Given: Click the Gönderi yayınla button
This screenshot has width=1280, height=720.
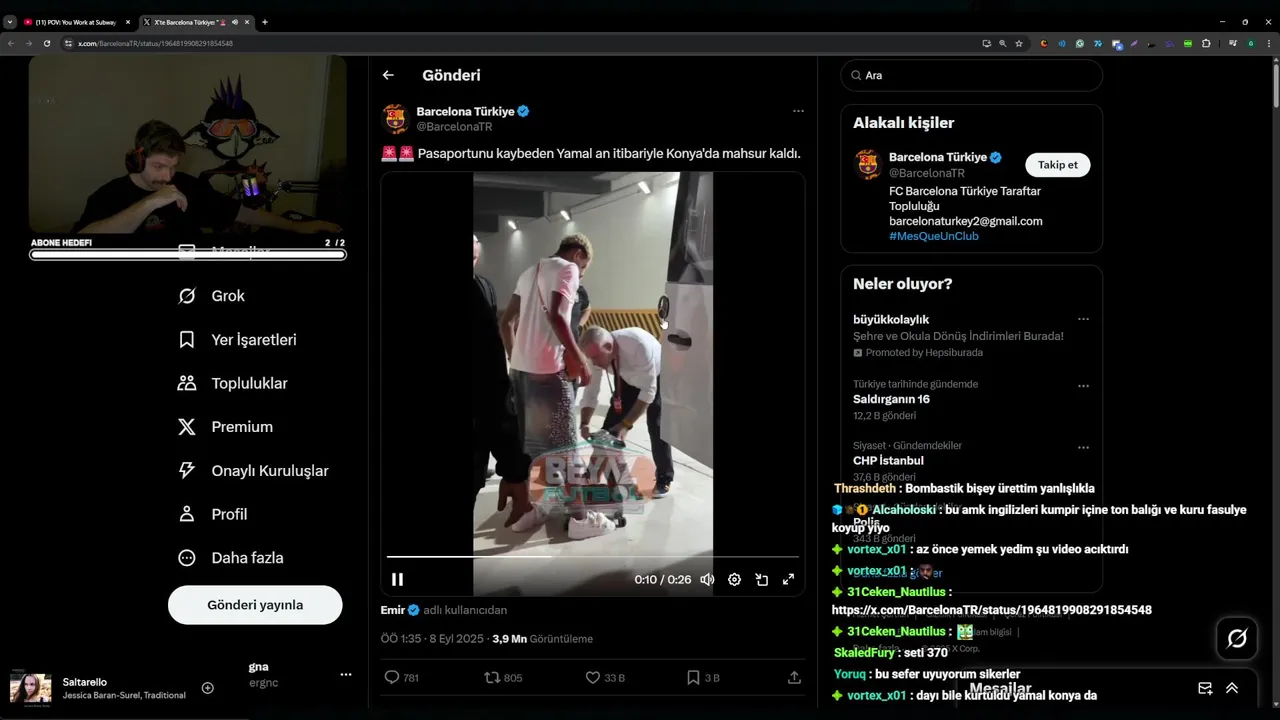Looking at the screenshot, I should click(x=255, y=605).
